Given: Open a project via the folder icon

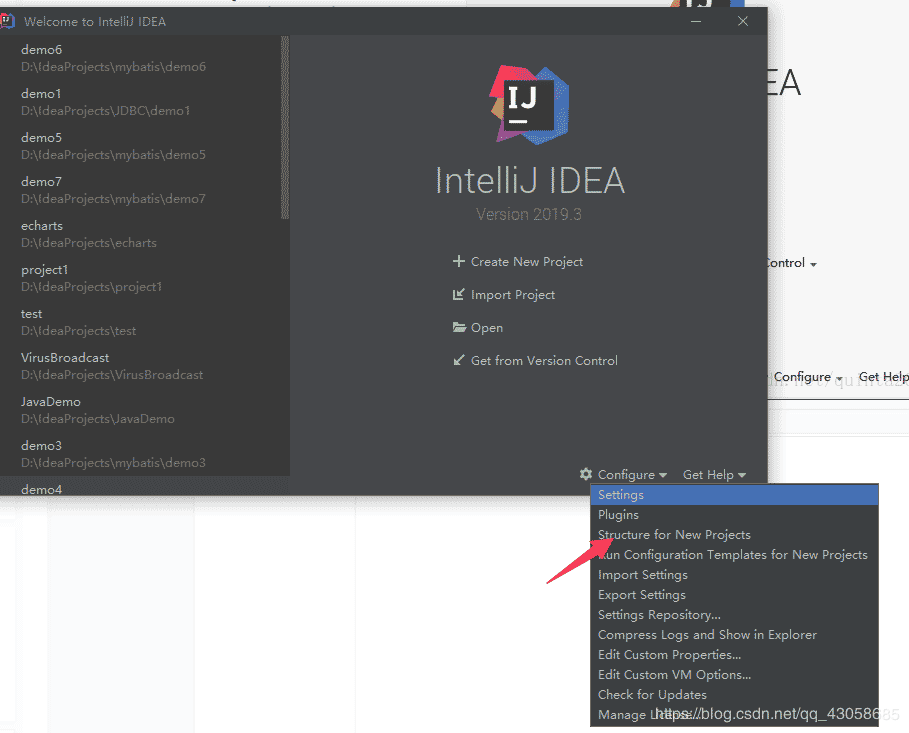Looking at the screenshot, I should coord(459,327).
